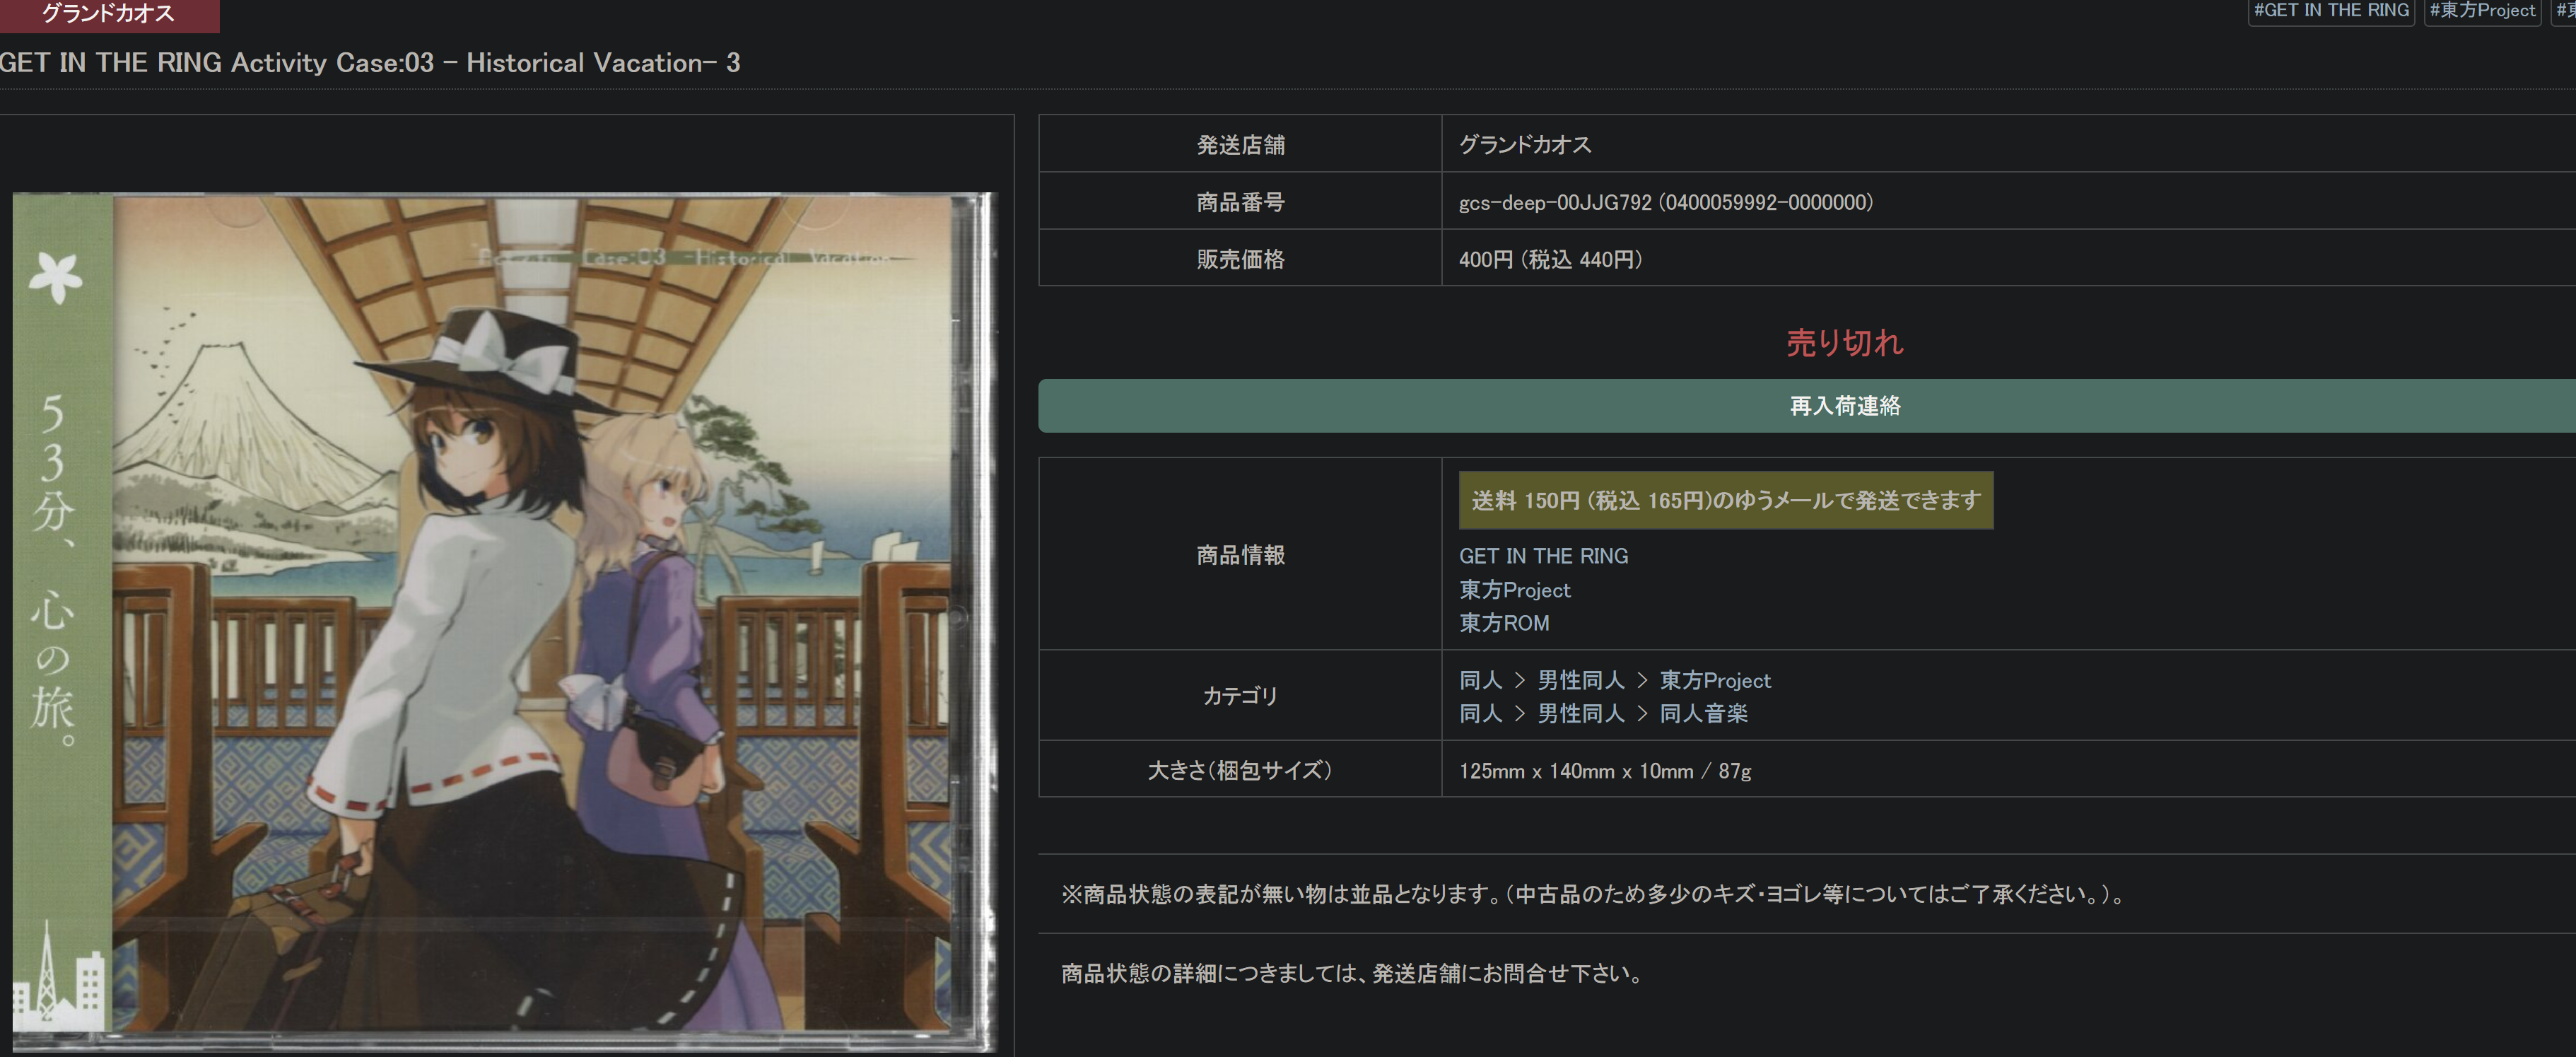Open the 東方ROM link
2576x1057 pixels.
click(1503, 623)
